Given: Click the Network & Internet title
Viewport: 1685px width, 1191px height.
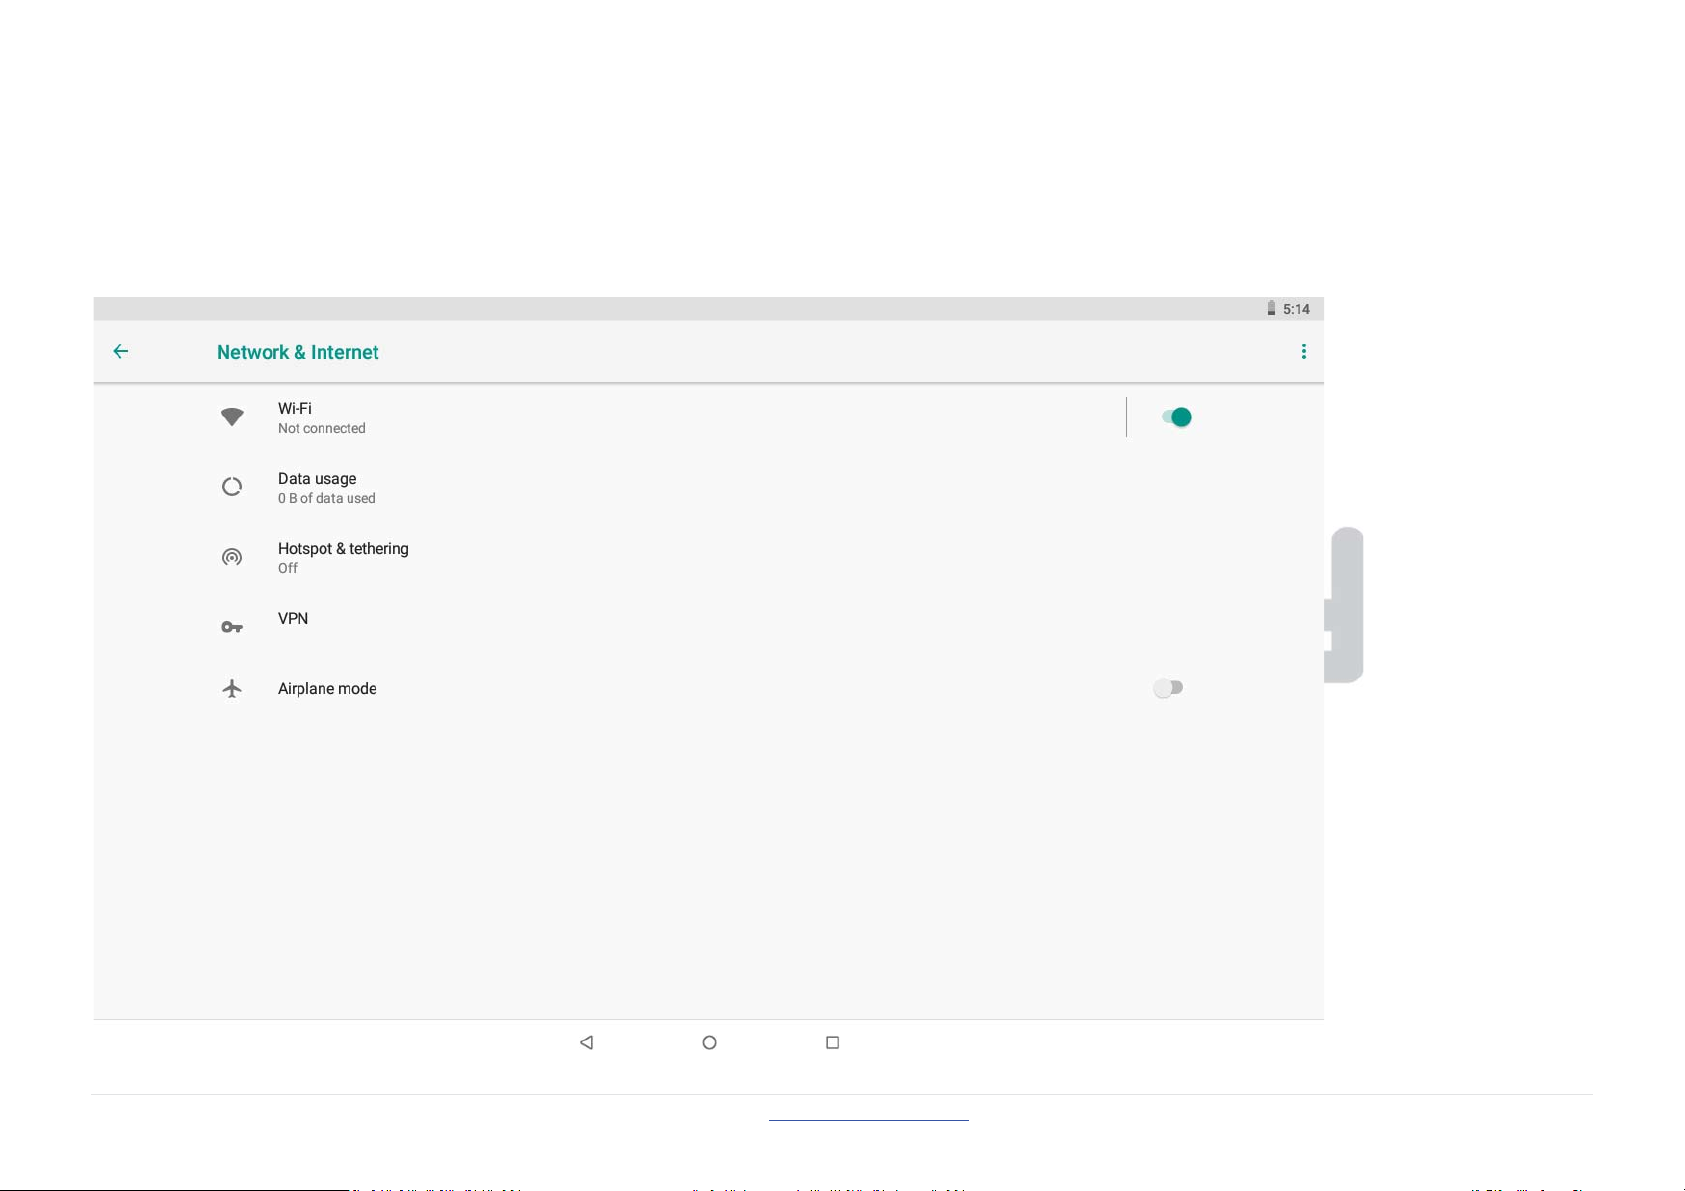Looking at the screenshot, I should tap(298, 352).
